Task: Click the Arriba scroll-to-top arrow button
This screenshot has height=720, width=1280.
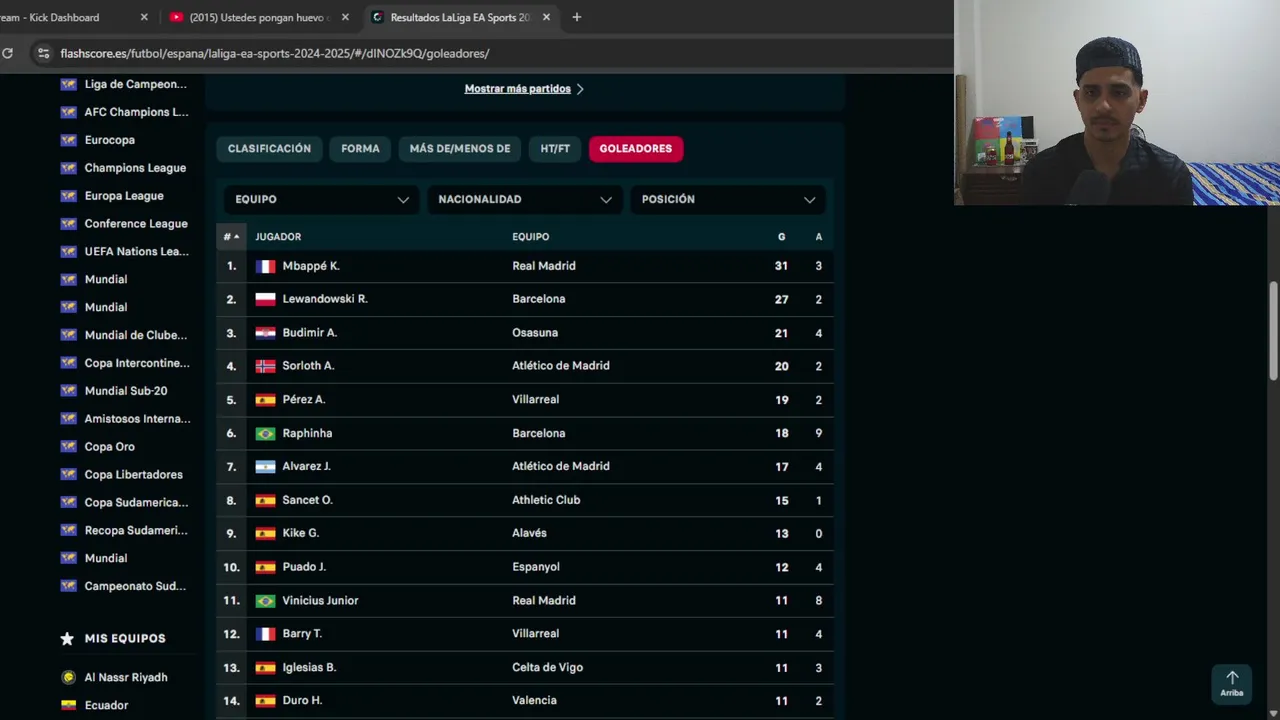Action: point(1232,684)
